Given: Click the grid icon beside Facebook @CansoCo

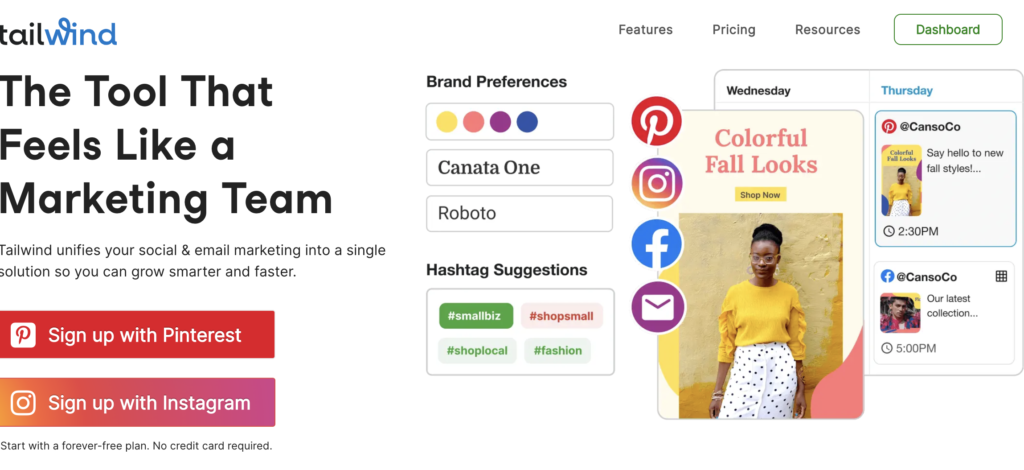Looking at the screenshot, I should click(x=1001, y=276).
